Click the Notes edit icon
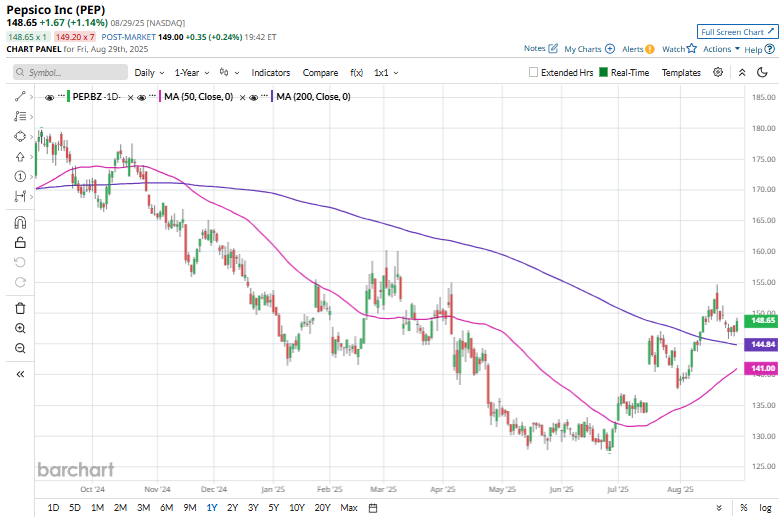Image resolution: width=781 pixels, height=521 pixels. 553,48
